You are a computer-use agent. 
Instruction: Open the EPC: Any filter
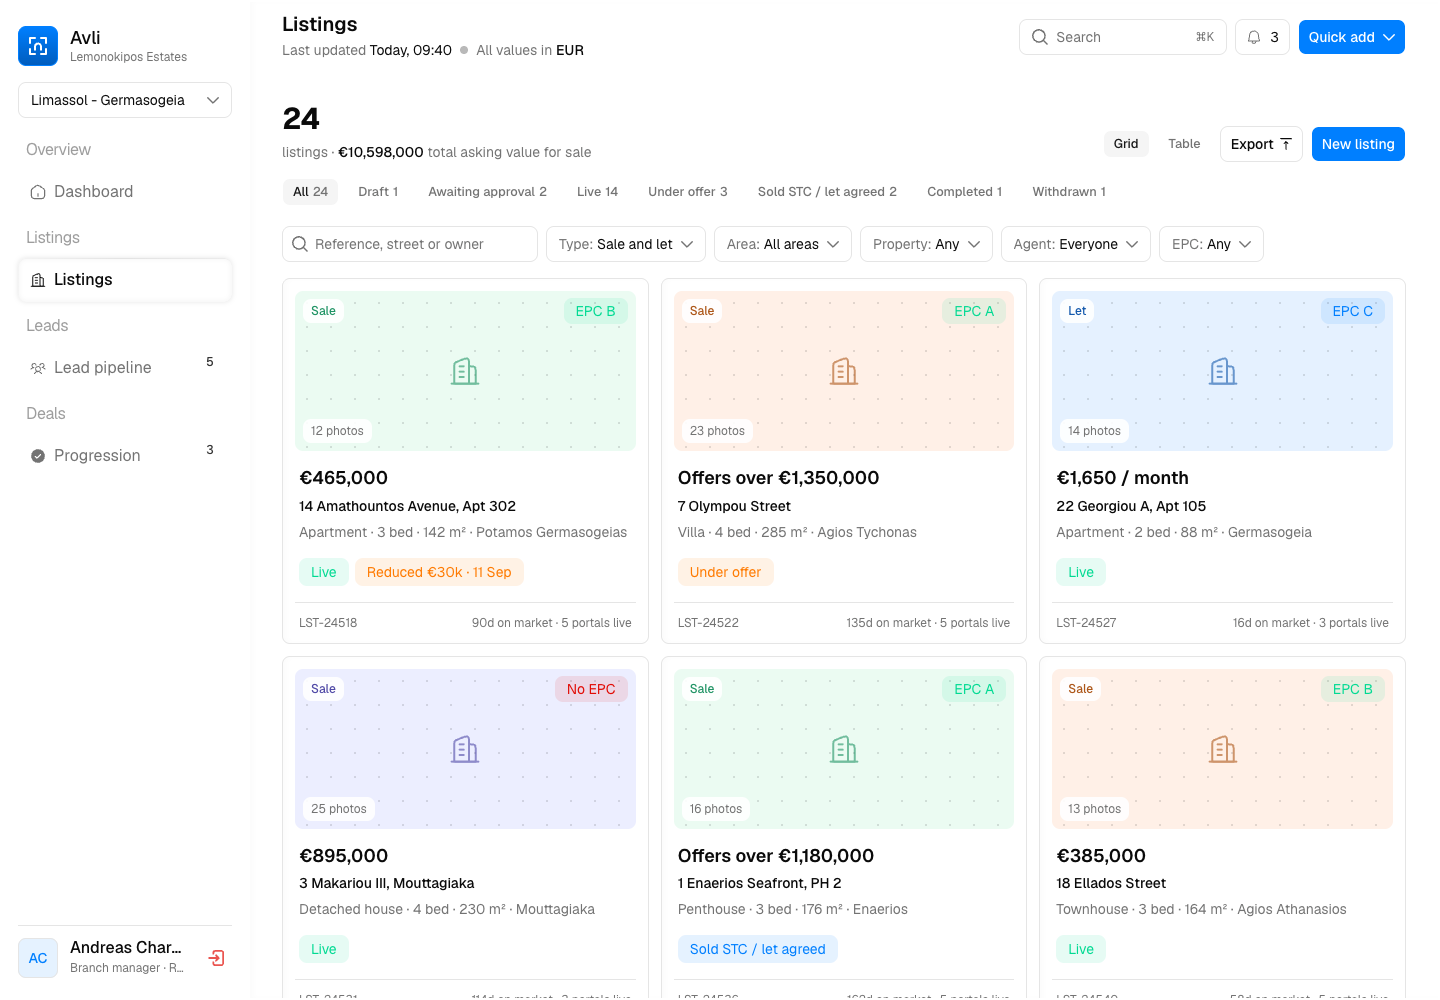tap(1211, 244)
